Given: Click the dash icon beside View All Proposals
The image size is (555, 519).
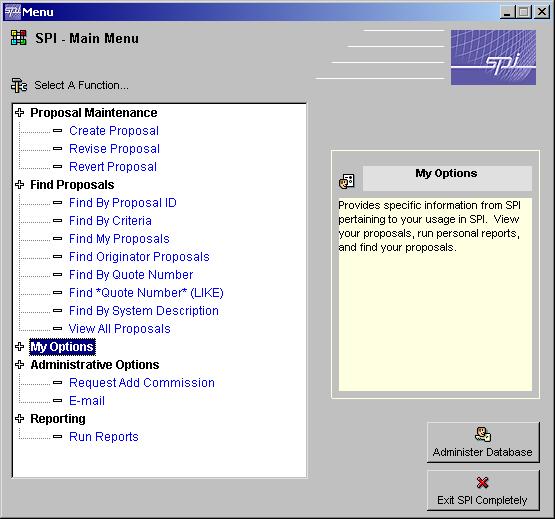Looking at the screenshot, I should [57, 329].
